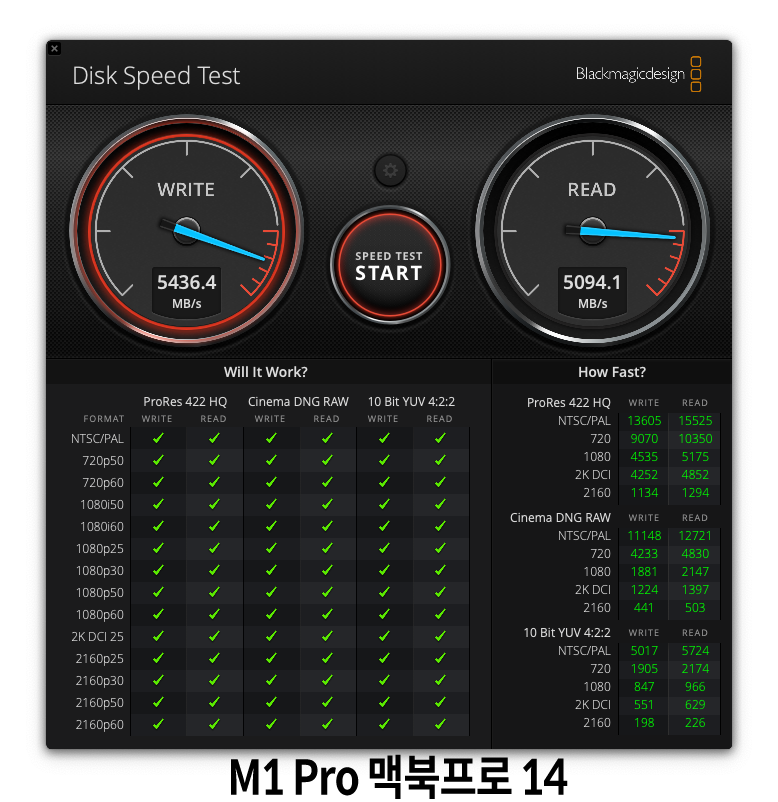Click the 2160p60 YUV read checkmark
This screenshot has height=802, width=778.
tap(440, 724)
